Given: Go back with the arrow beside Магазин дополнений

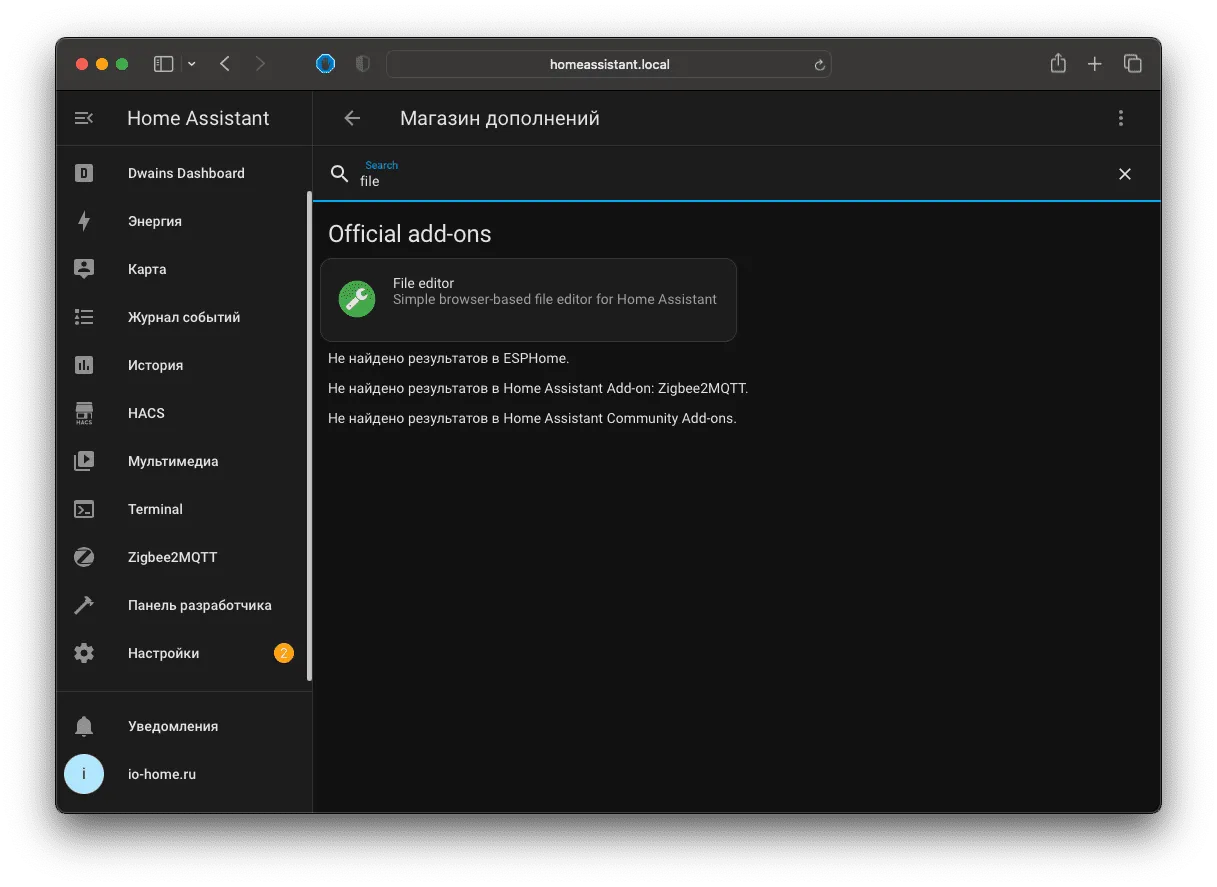Looking at the screenshot, I should [x=352, y=118].
